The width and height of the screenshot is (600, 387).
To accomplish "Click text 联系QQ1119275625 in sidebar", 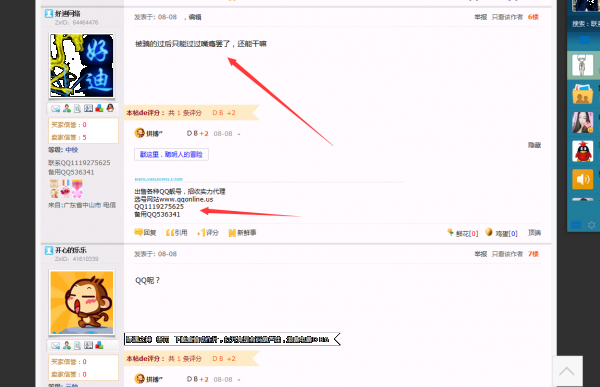I will pyautogui.click(x=79, y=163).
